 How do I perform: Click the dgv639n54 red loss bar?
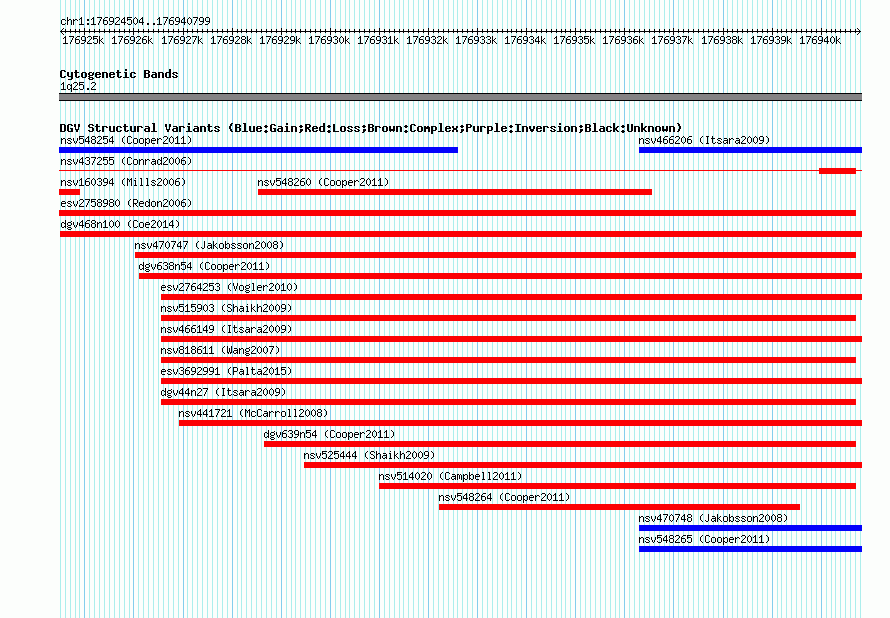(x=560, y=444)
